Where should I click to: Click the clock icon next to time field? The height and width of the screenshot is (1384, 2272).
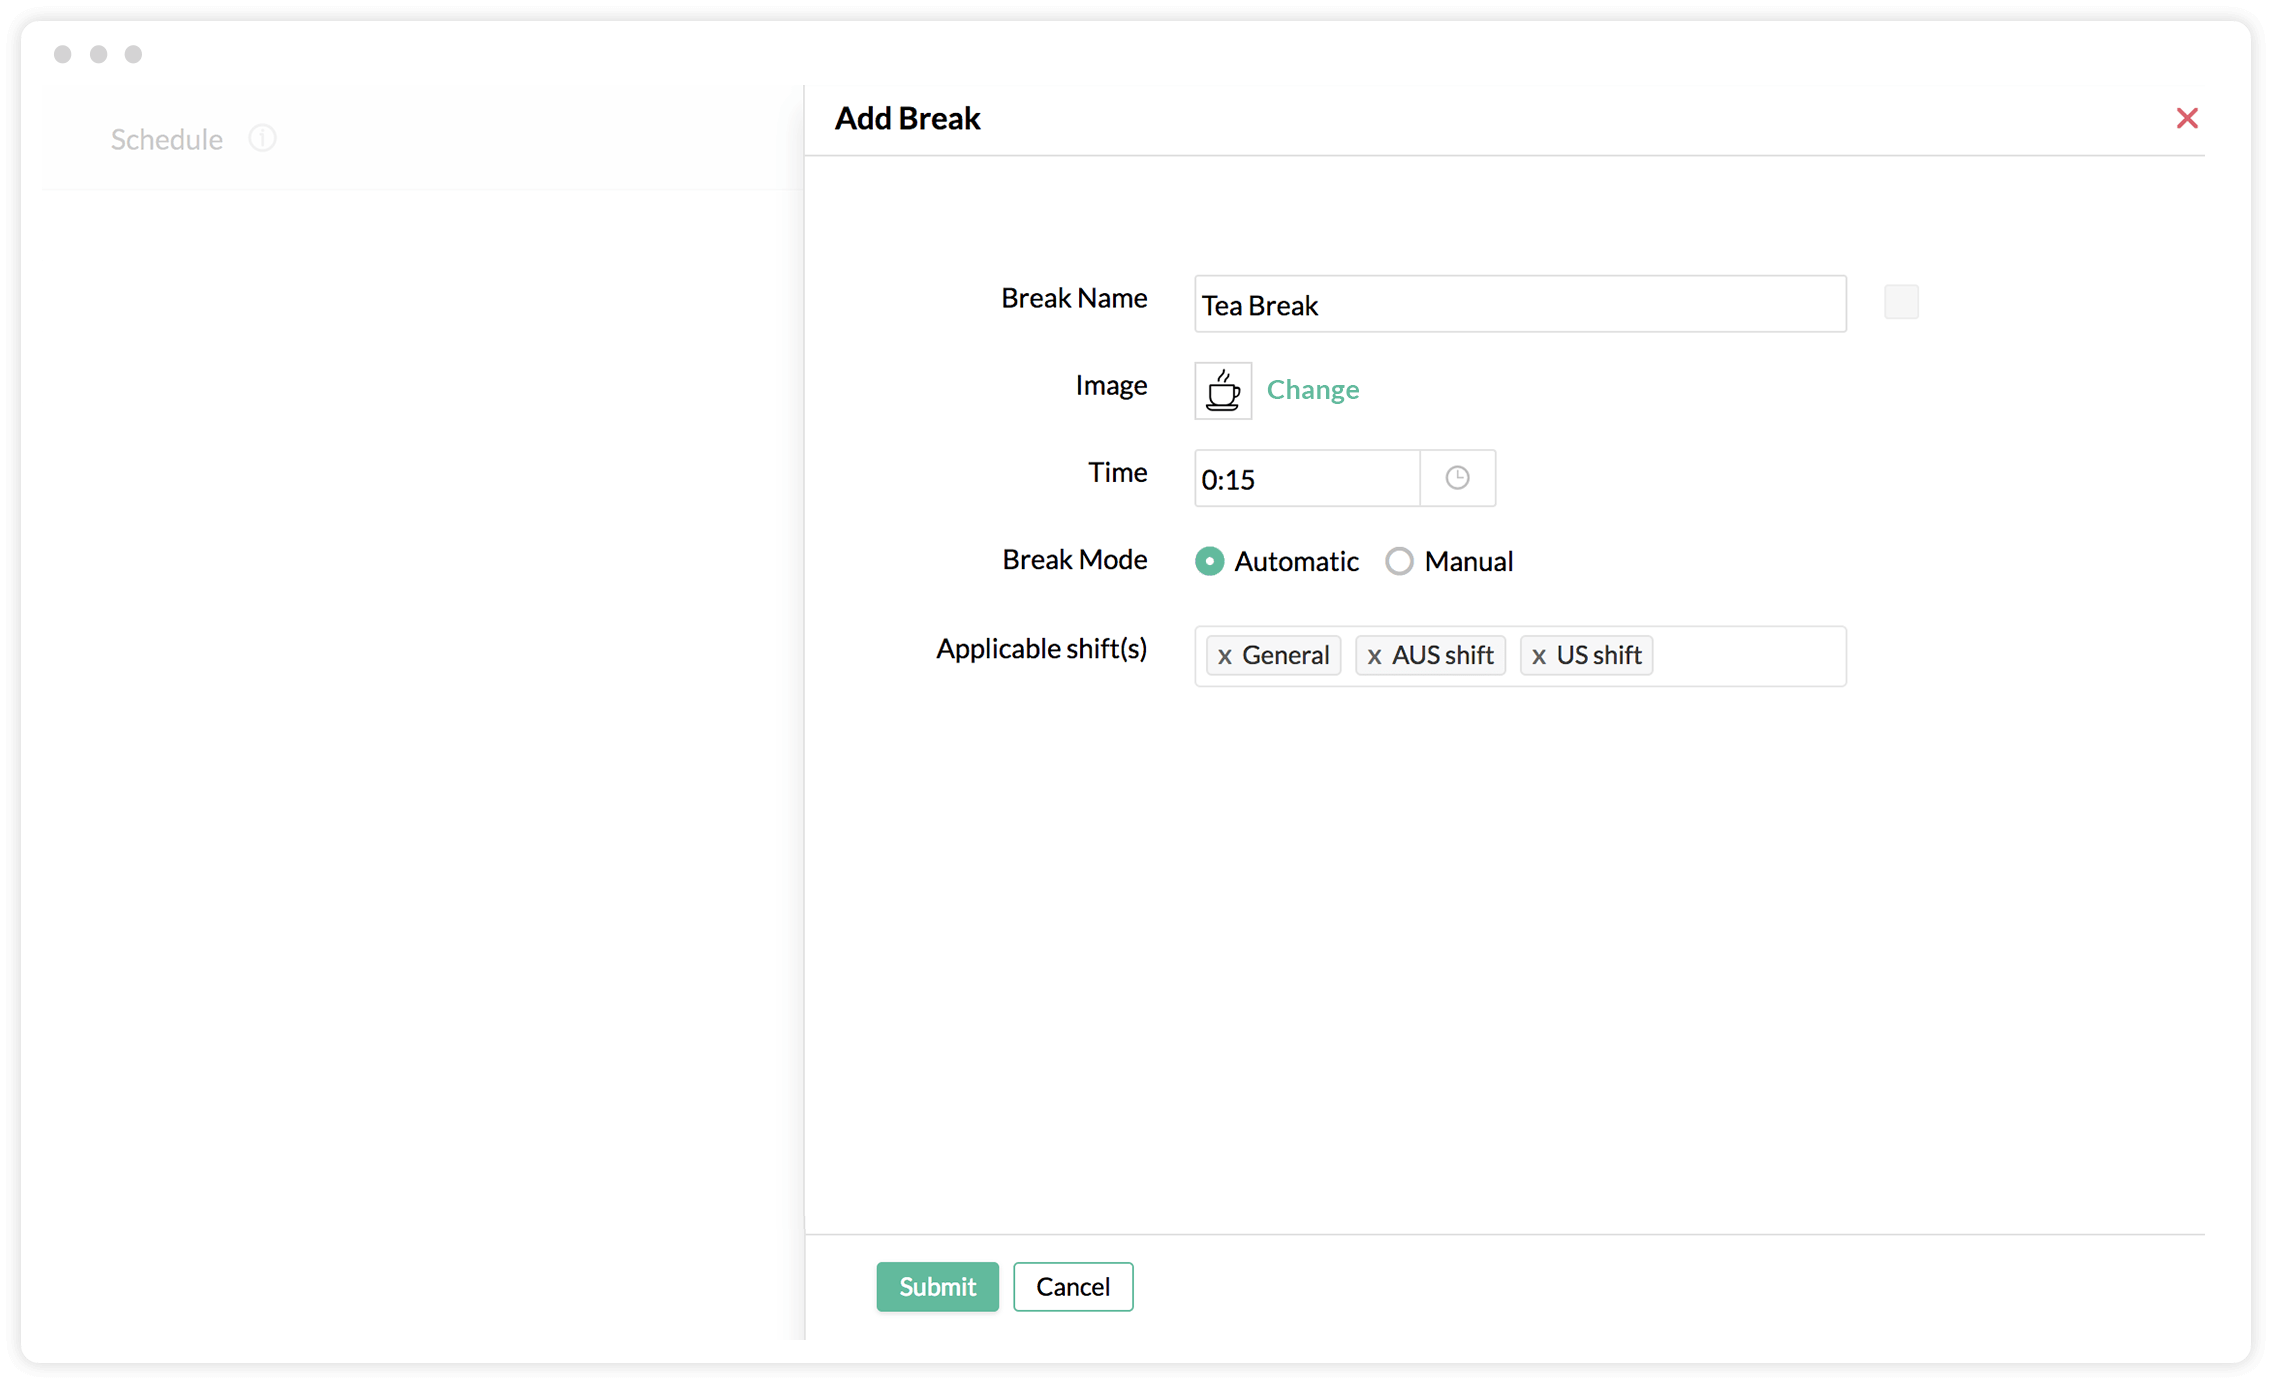coord(1457,477)
